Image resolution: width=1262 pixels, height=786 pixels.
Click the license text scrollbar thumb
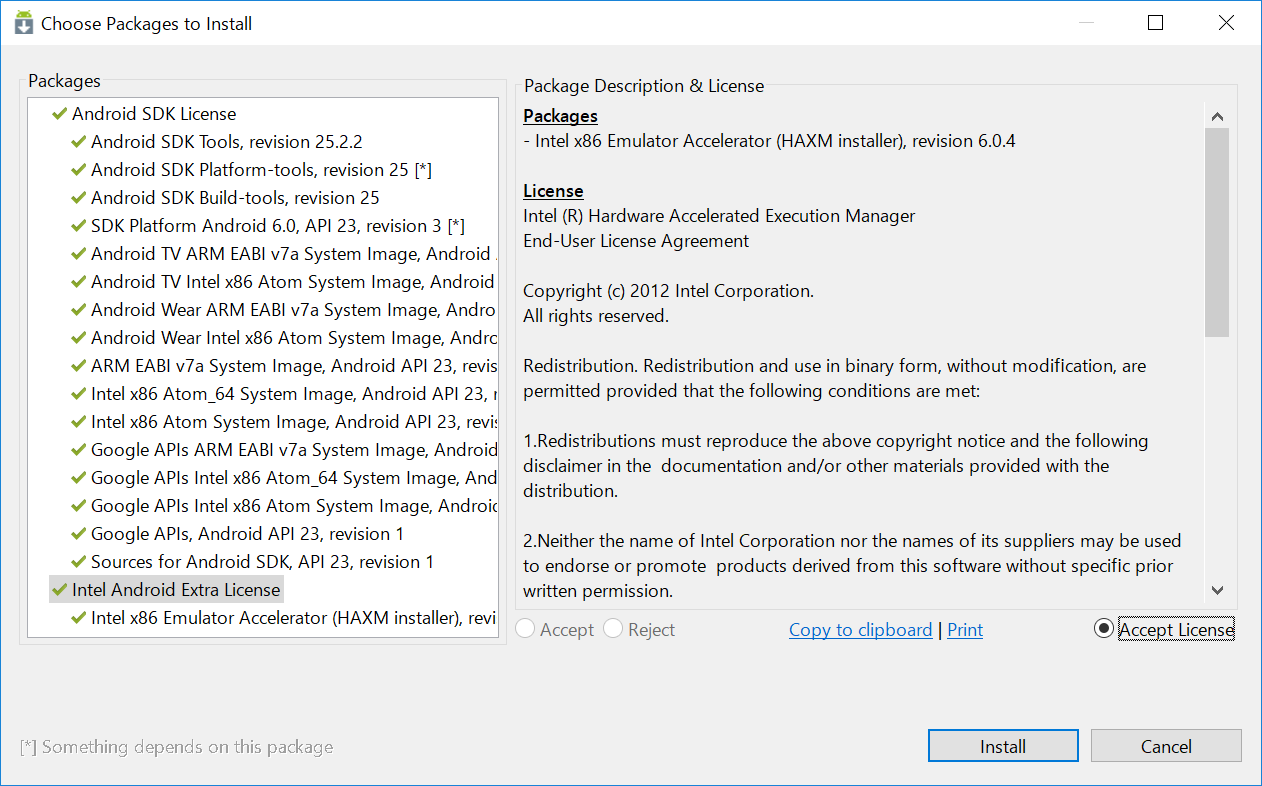tap(1217, 232)
